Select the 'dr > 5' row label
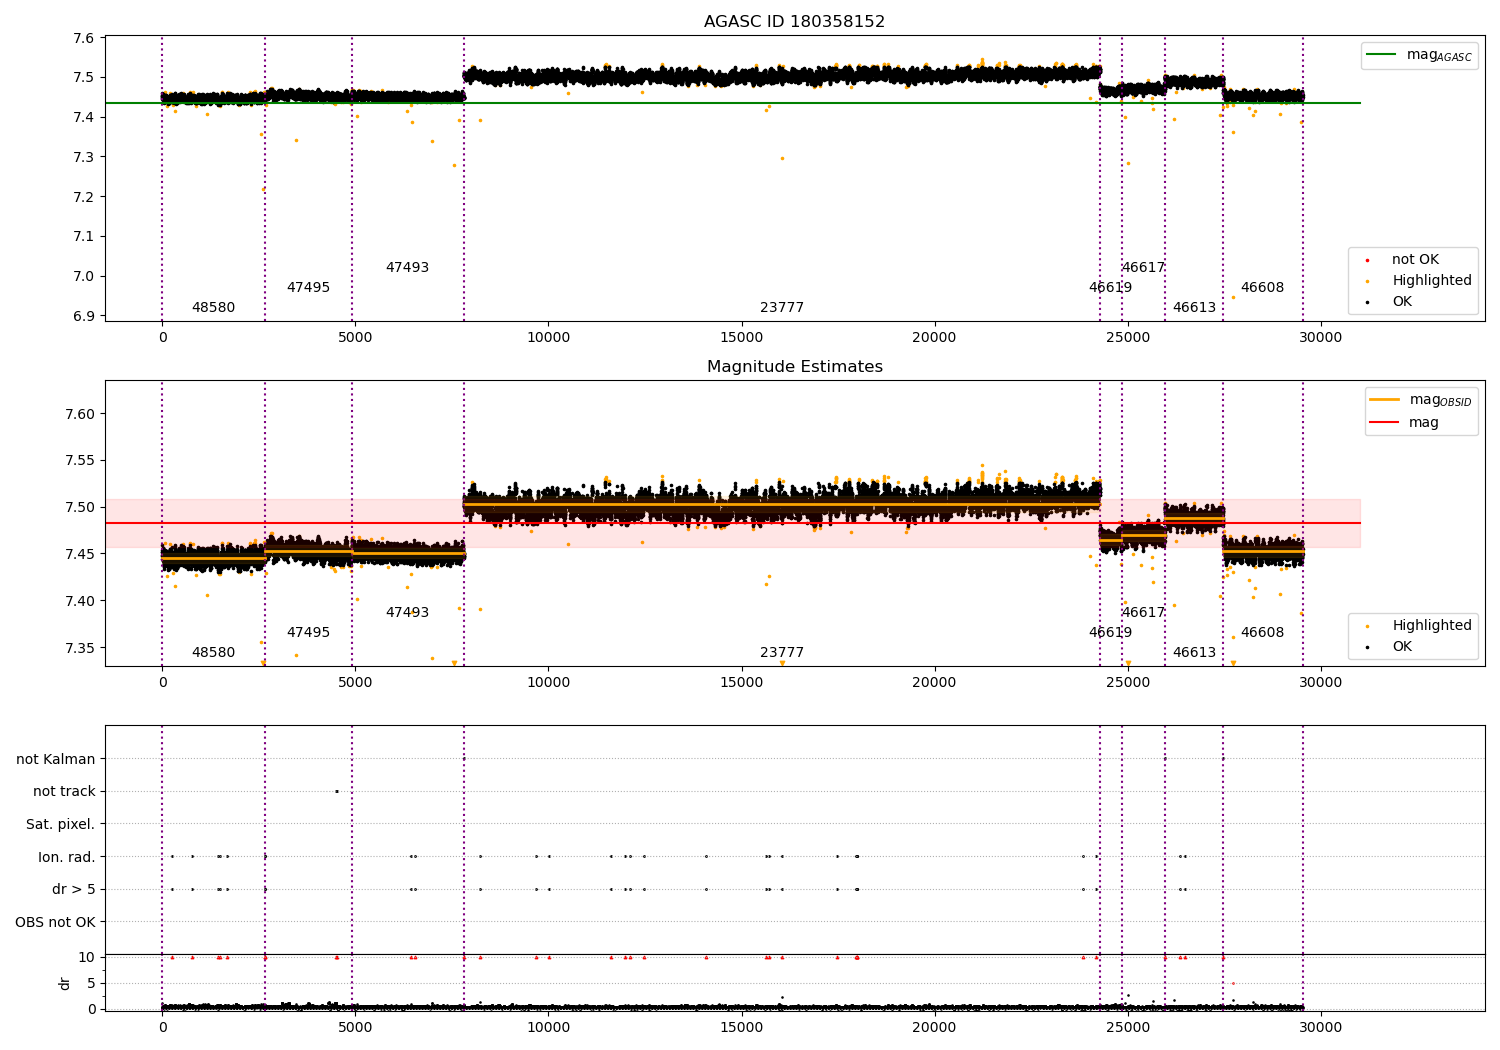1500x1050 pixels. 73,889
